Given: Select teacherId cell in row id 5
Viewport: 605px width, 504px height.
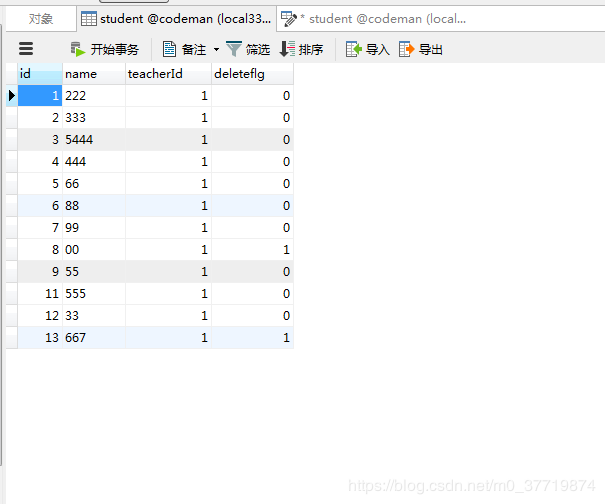Looking at the screenshot, I should [x=168, y=183].
